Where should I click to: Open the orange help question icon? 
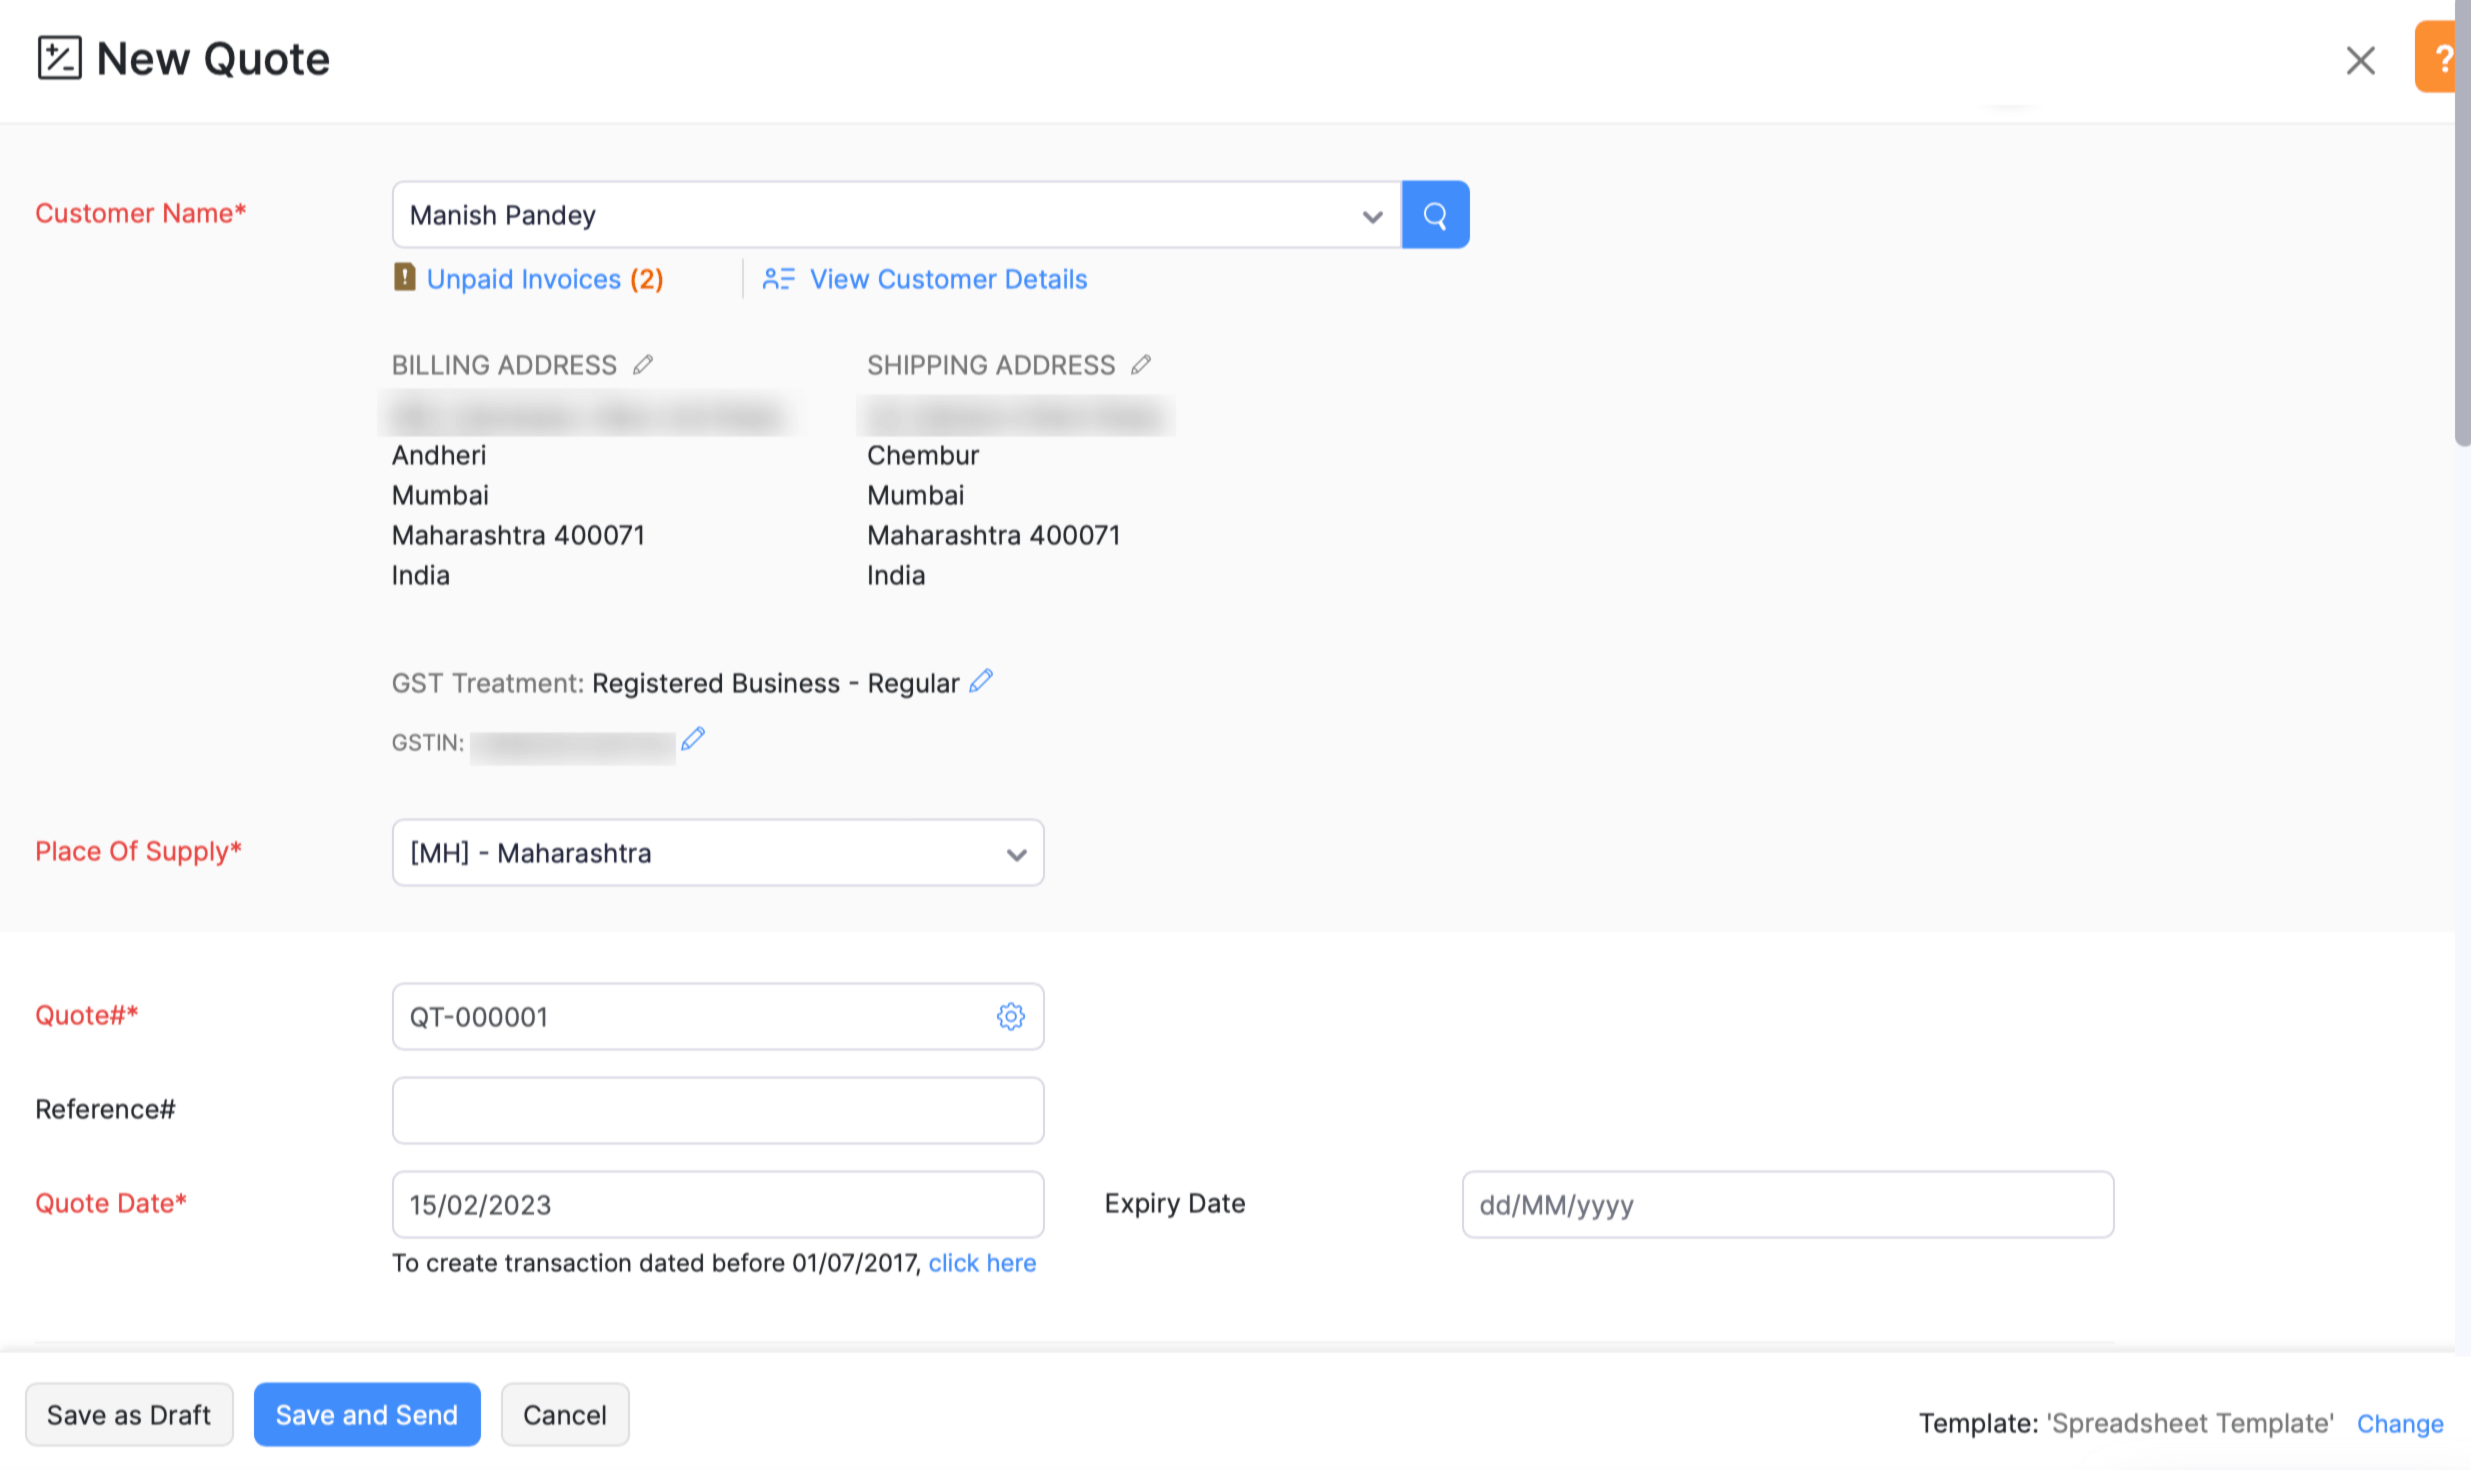(x=2441, y=58)
